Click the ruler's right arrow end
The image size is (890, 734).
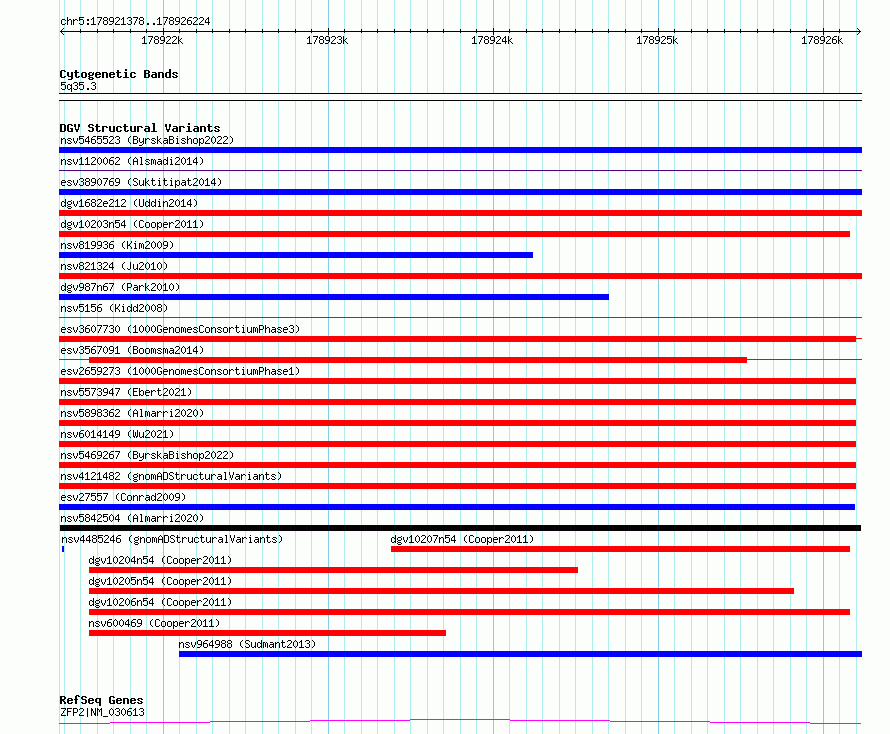[x=859, y=32]
